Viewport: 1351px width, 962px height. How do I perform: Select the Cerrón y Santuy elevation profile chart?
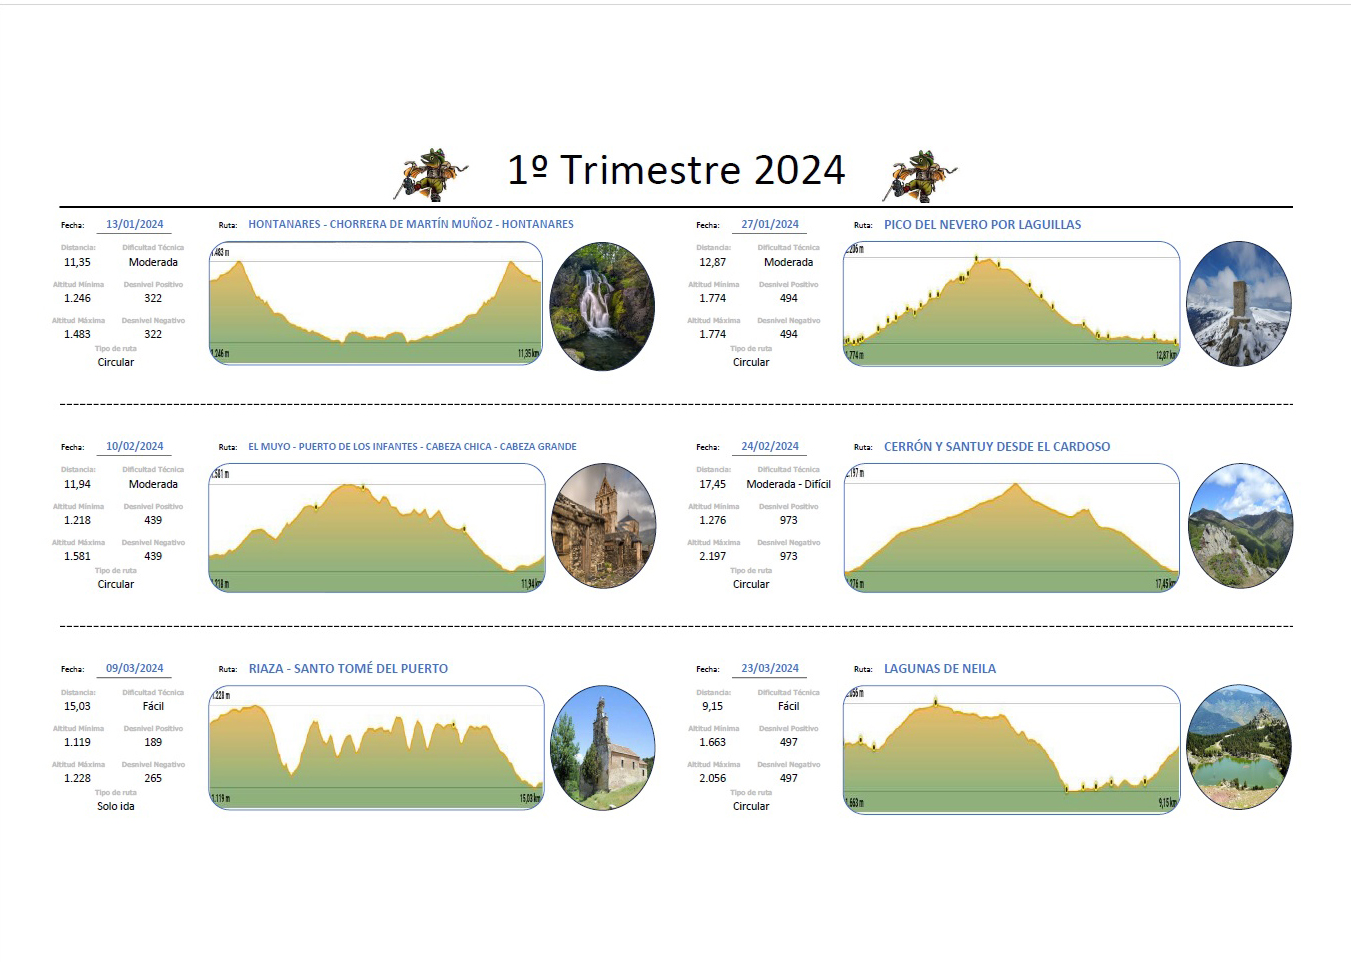click(1012, 527)
